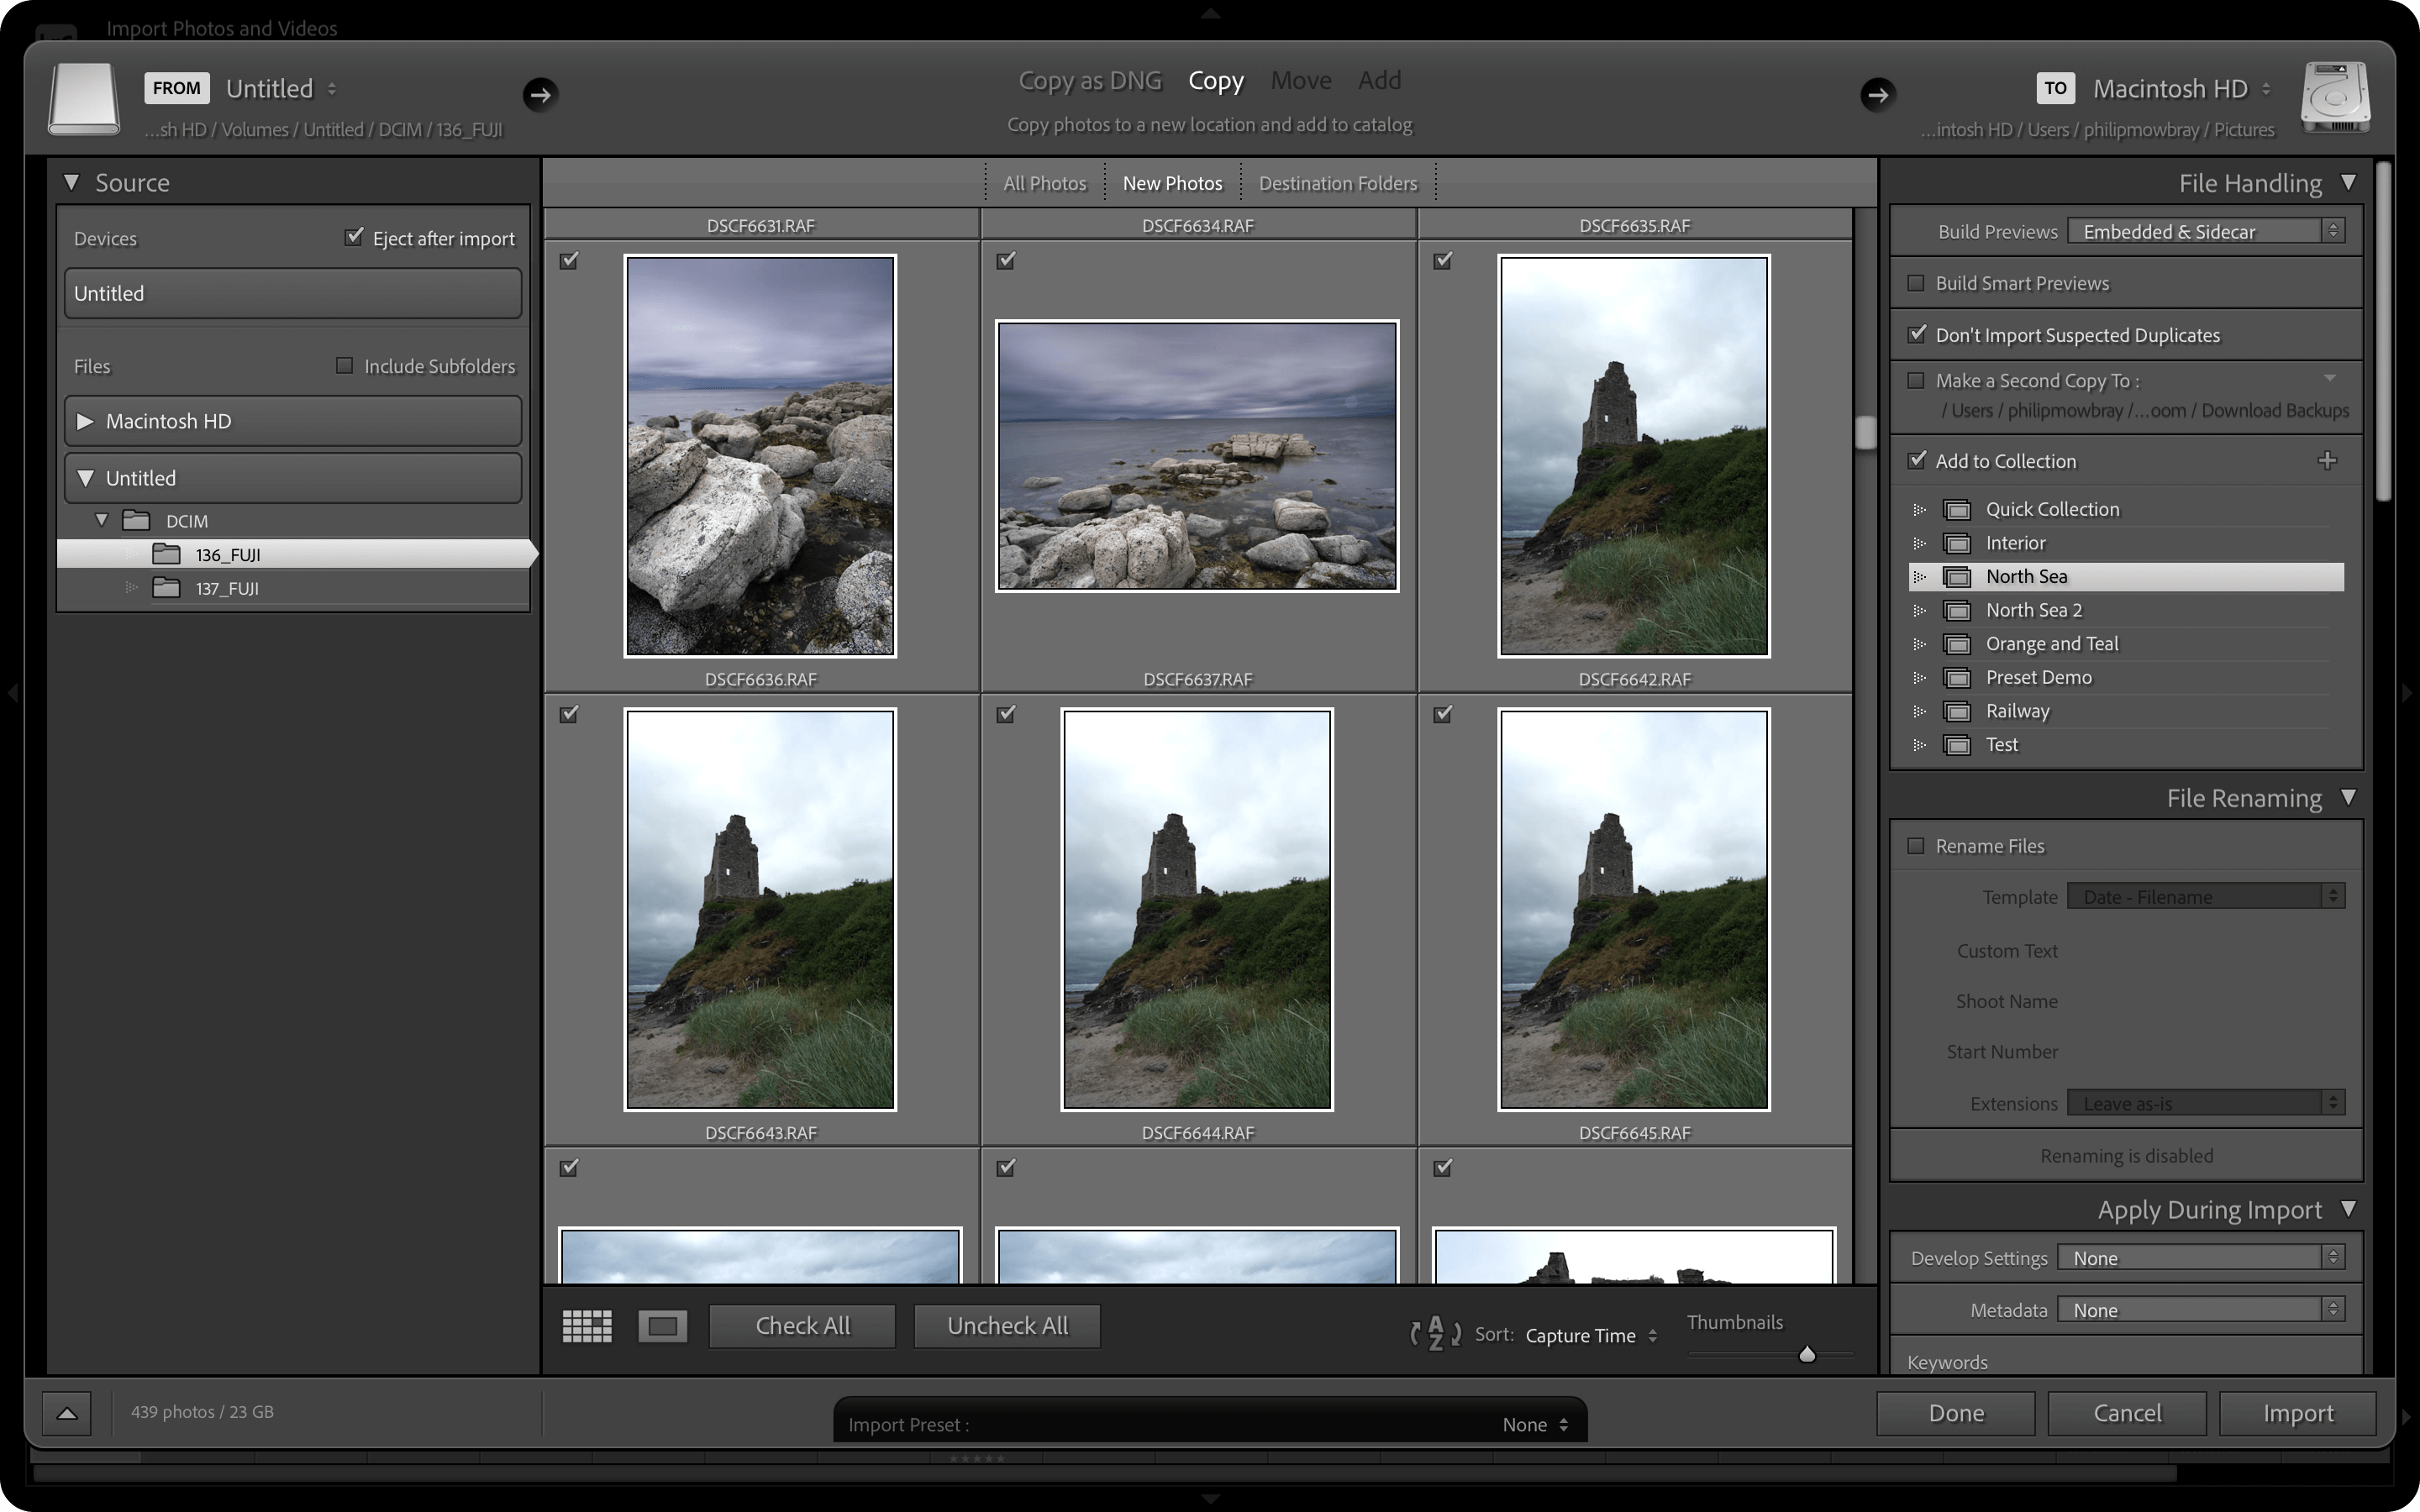
Task: Click the Orange and Teal collection icon
Action: (1957, 644)
